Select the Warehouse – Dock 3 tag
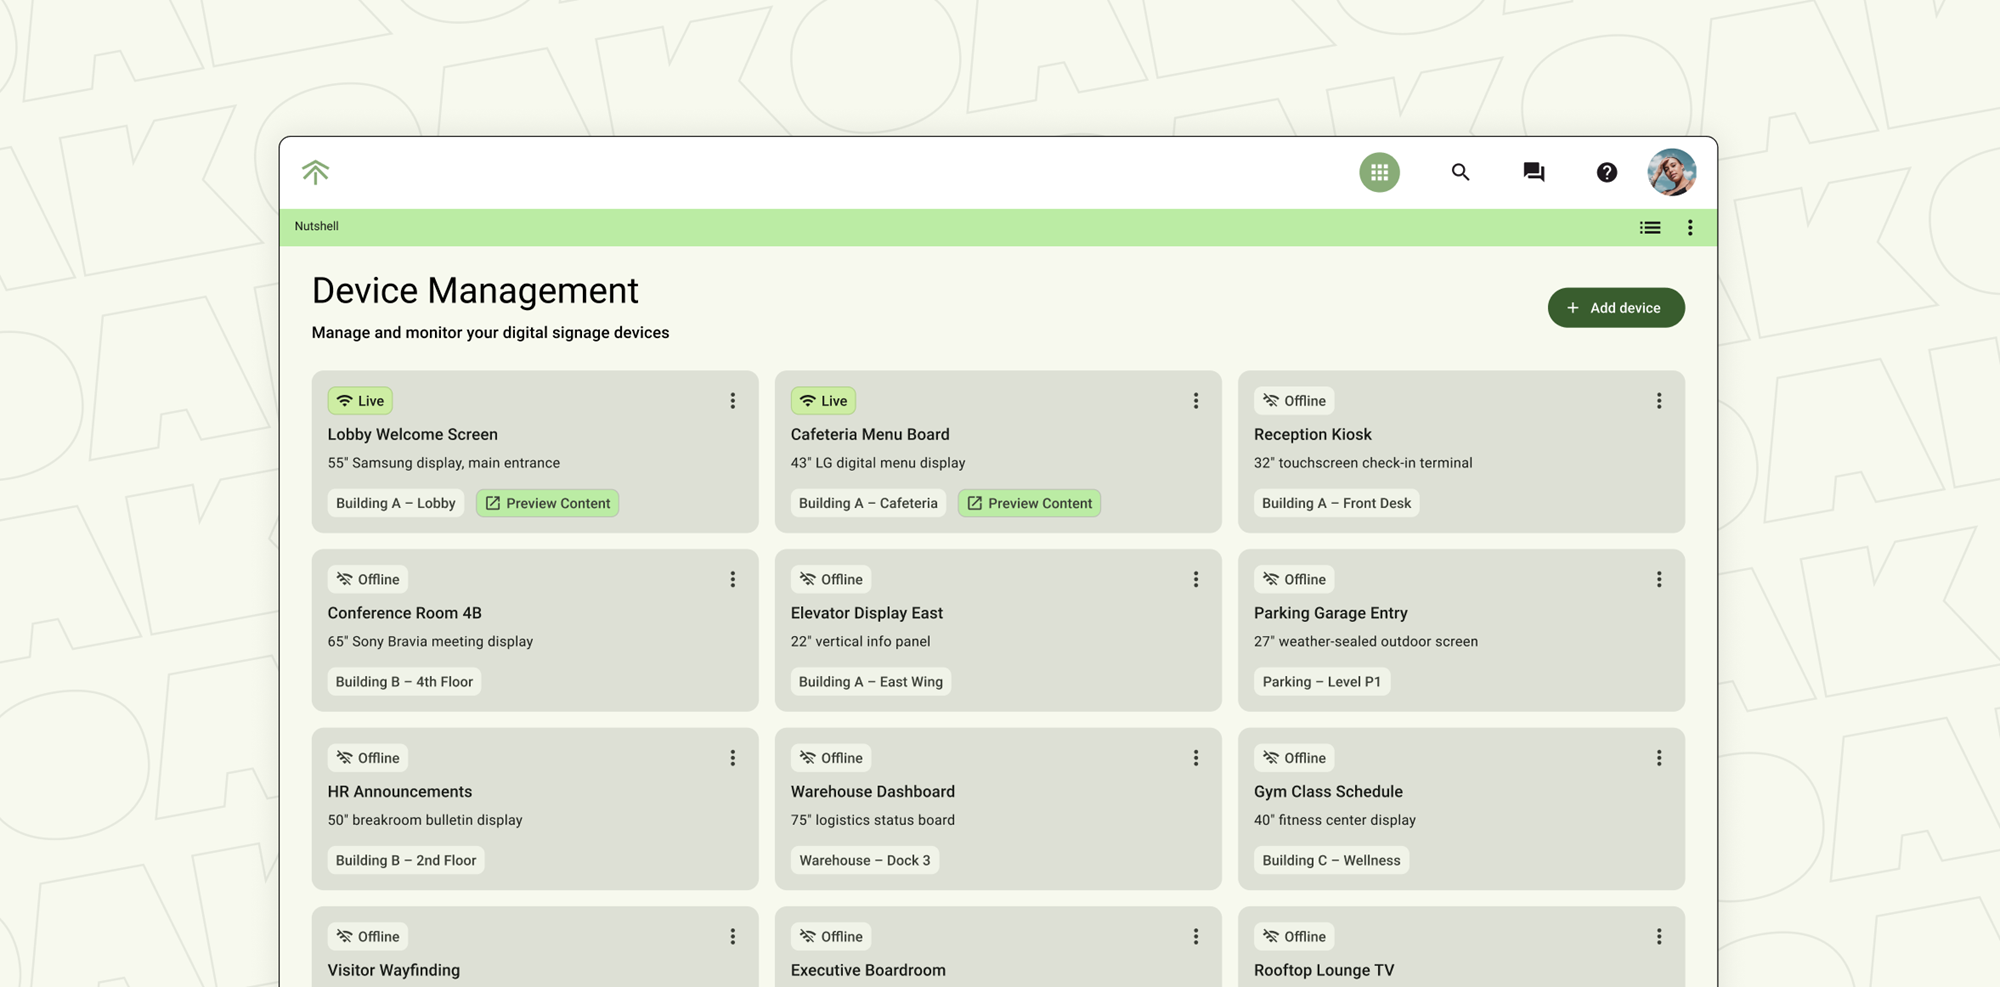The image size is (2000, 987). coord(865,860)
